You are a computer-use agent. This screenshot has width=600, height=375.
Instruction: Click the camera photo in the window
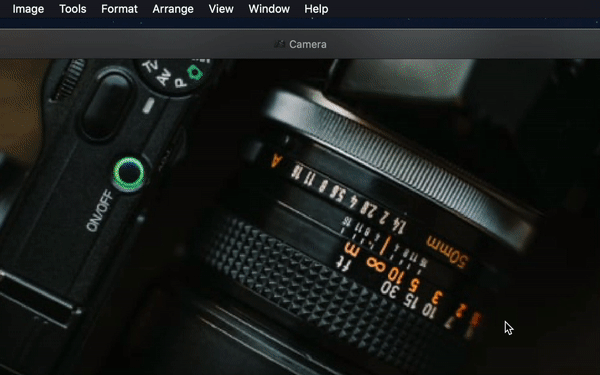300,217
